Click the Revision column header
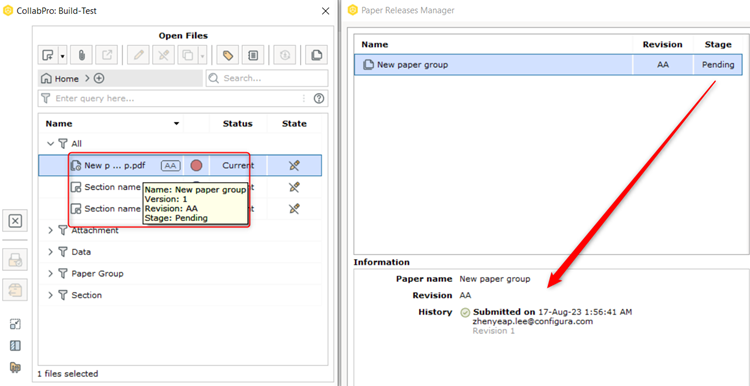The width and height of the screenshot is (750, 386). 662,44
